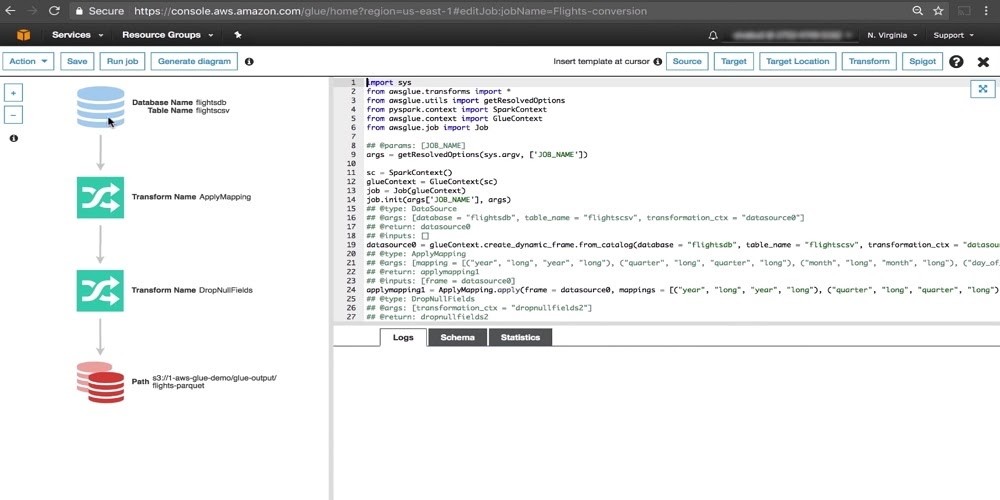Switch to the Statistics tab
Image resolution: width=1000 pixels, height=500 pixels.
tap(520, 338)
